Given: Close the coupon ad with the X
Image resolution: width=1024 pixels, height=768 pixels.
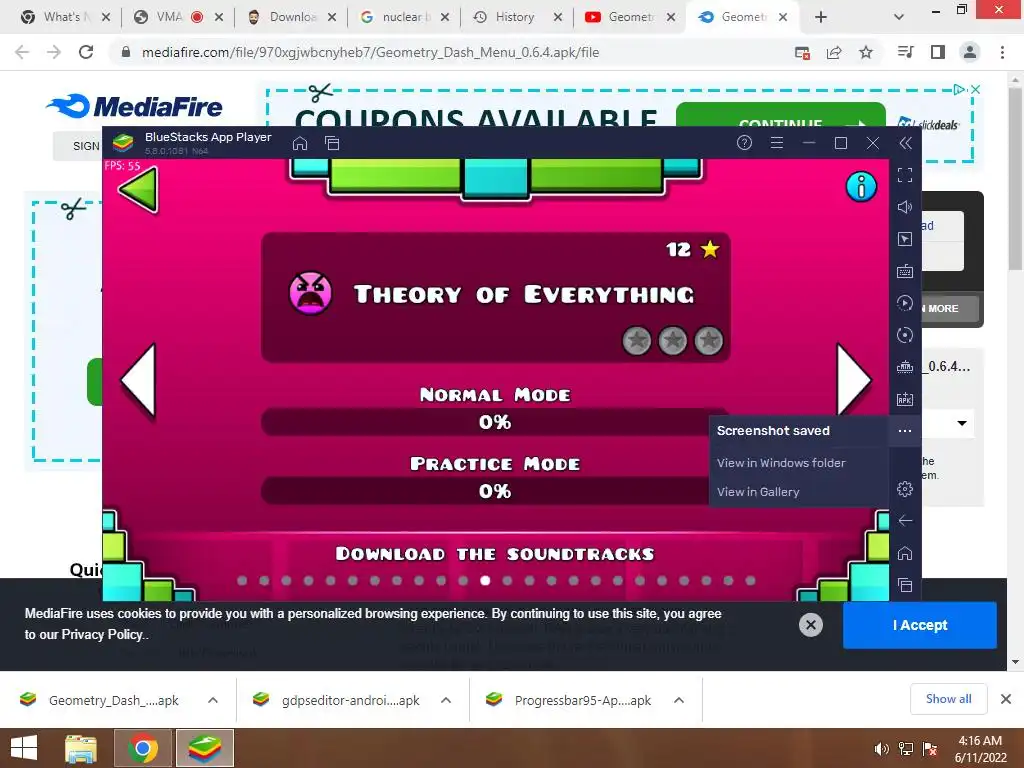Looking at the screenshot, I should 975,89.
